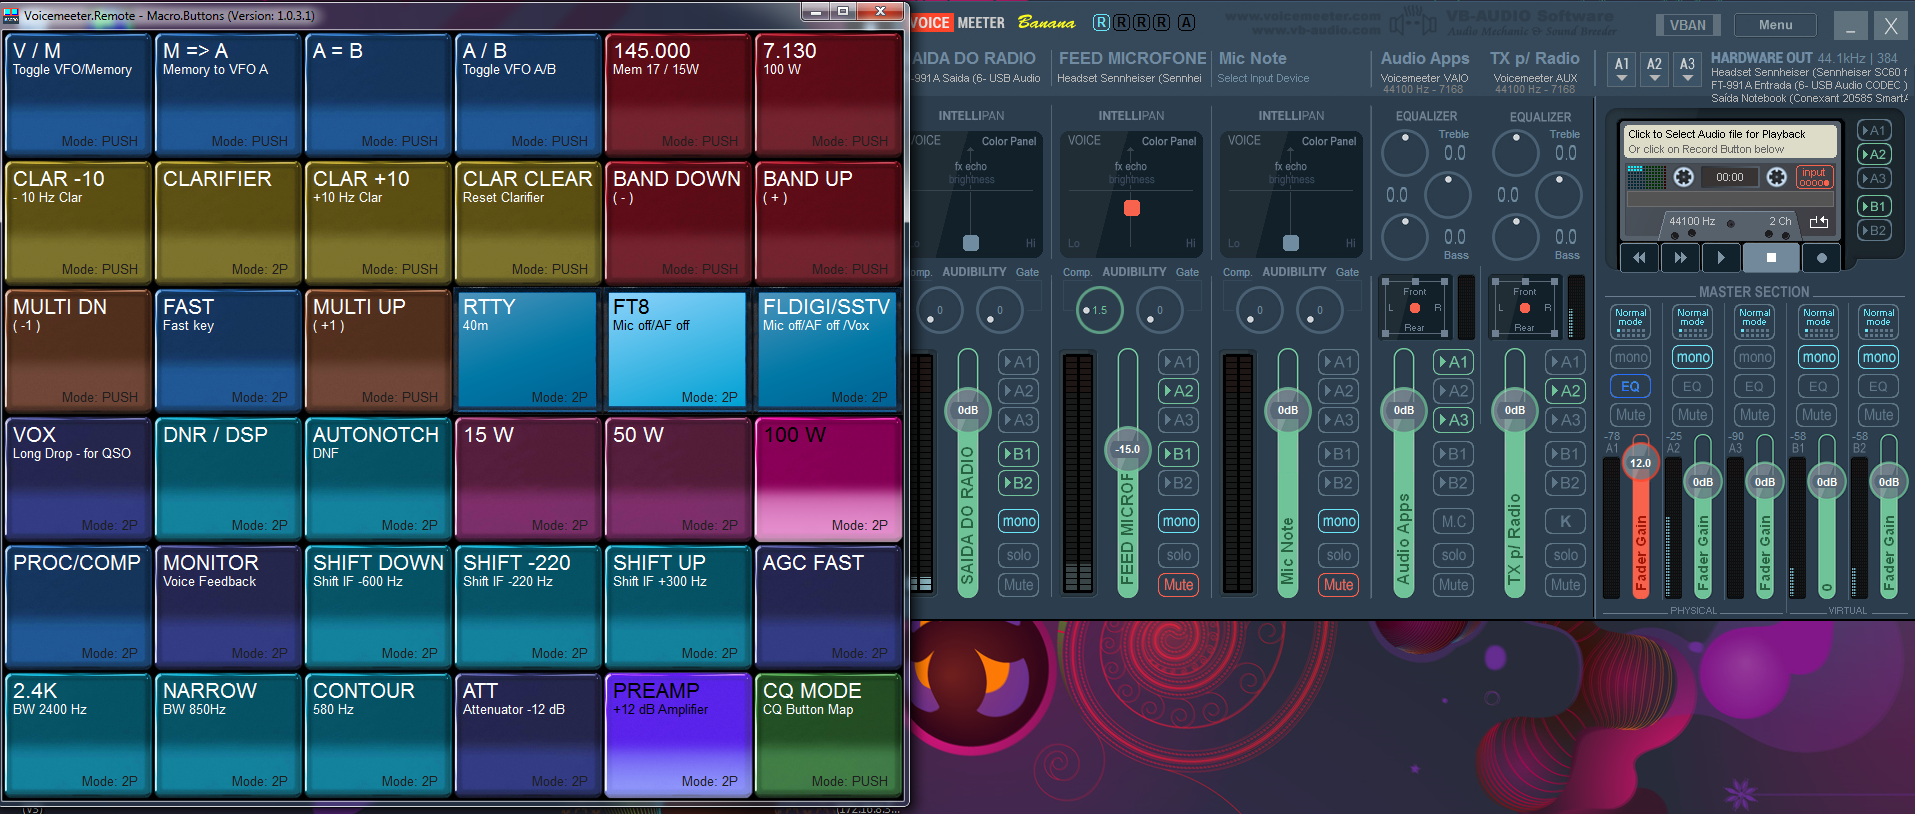Toggle Mute on Mic Note strip
The image size is (1915, 814).
1339,585
